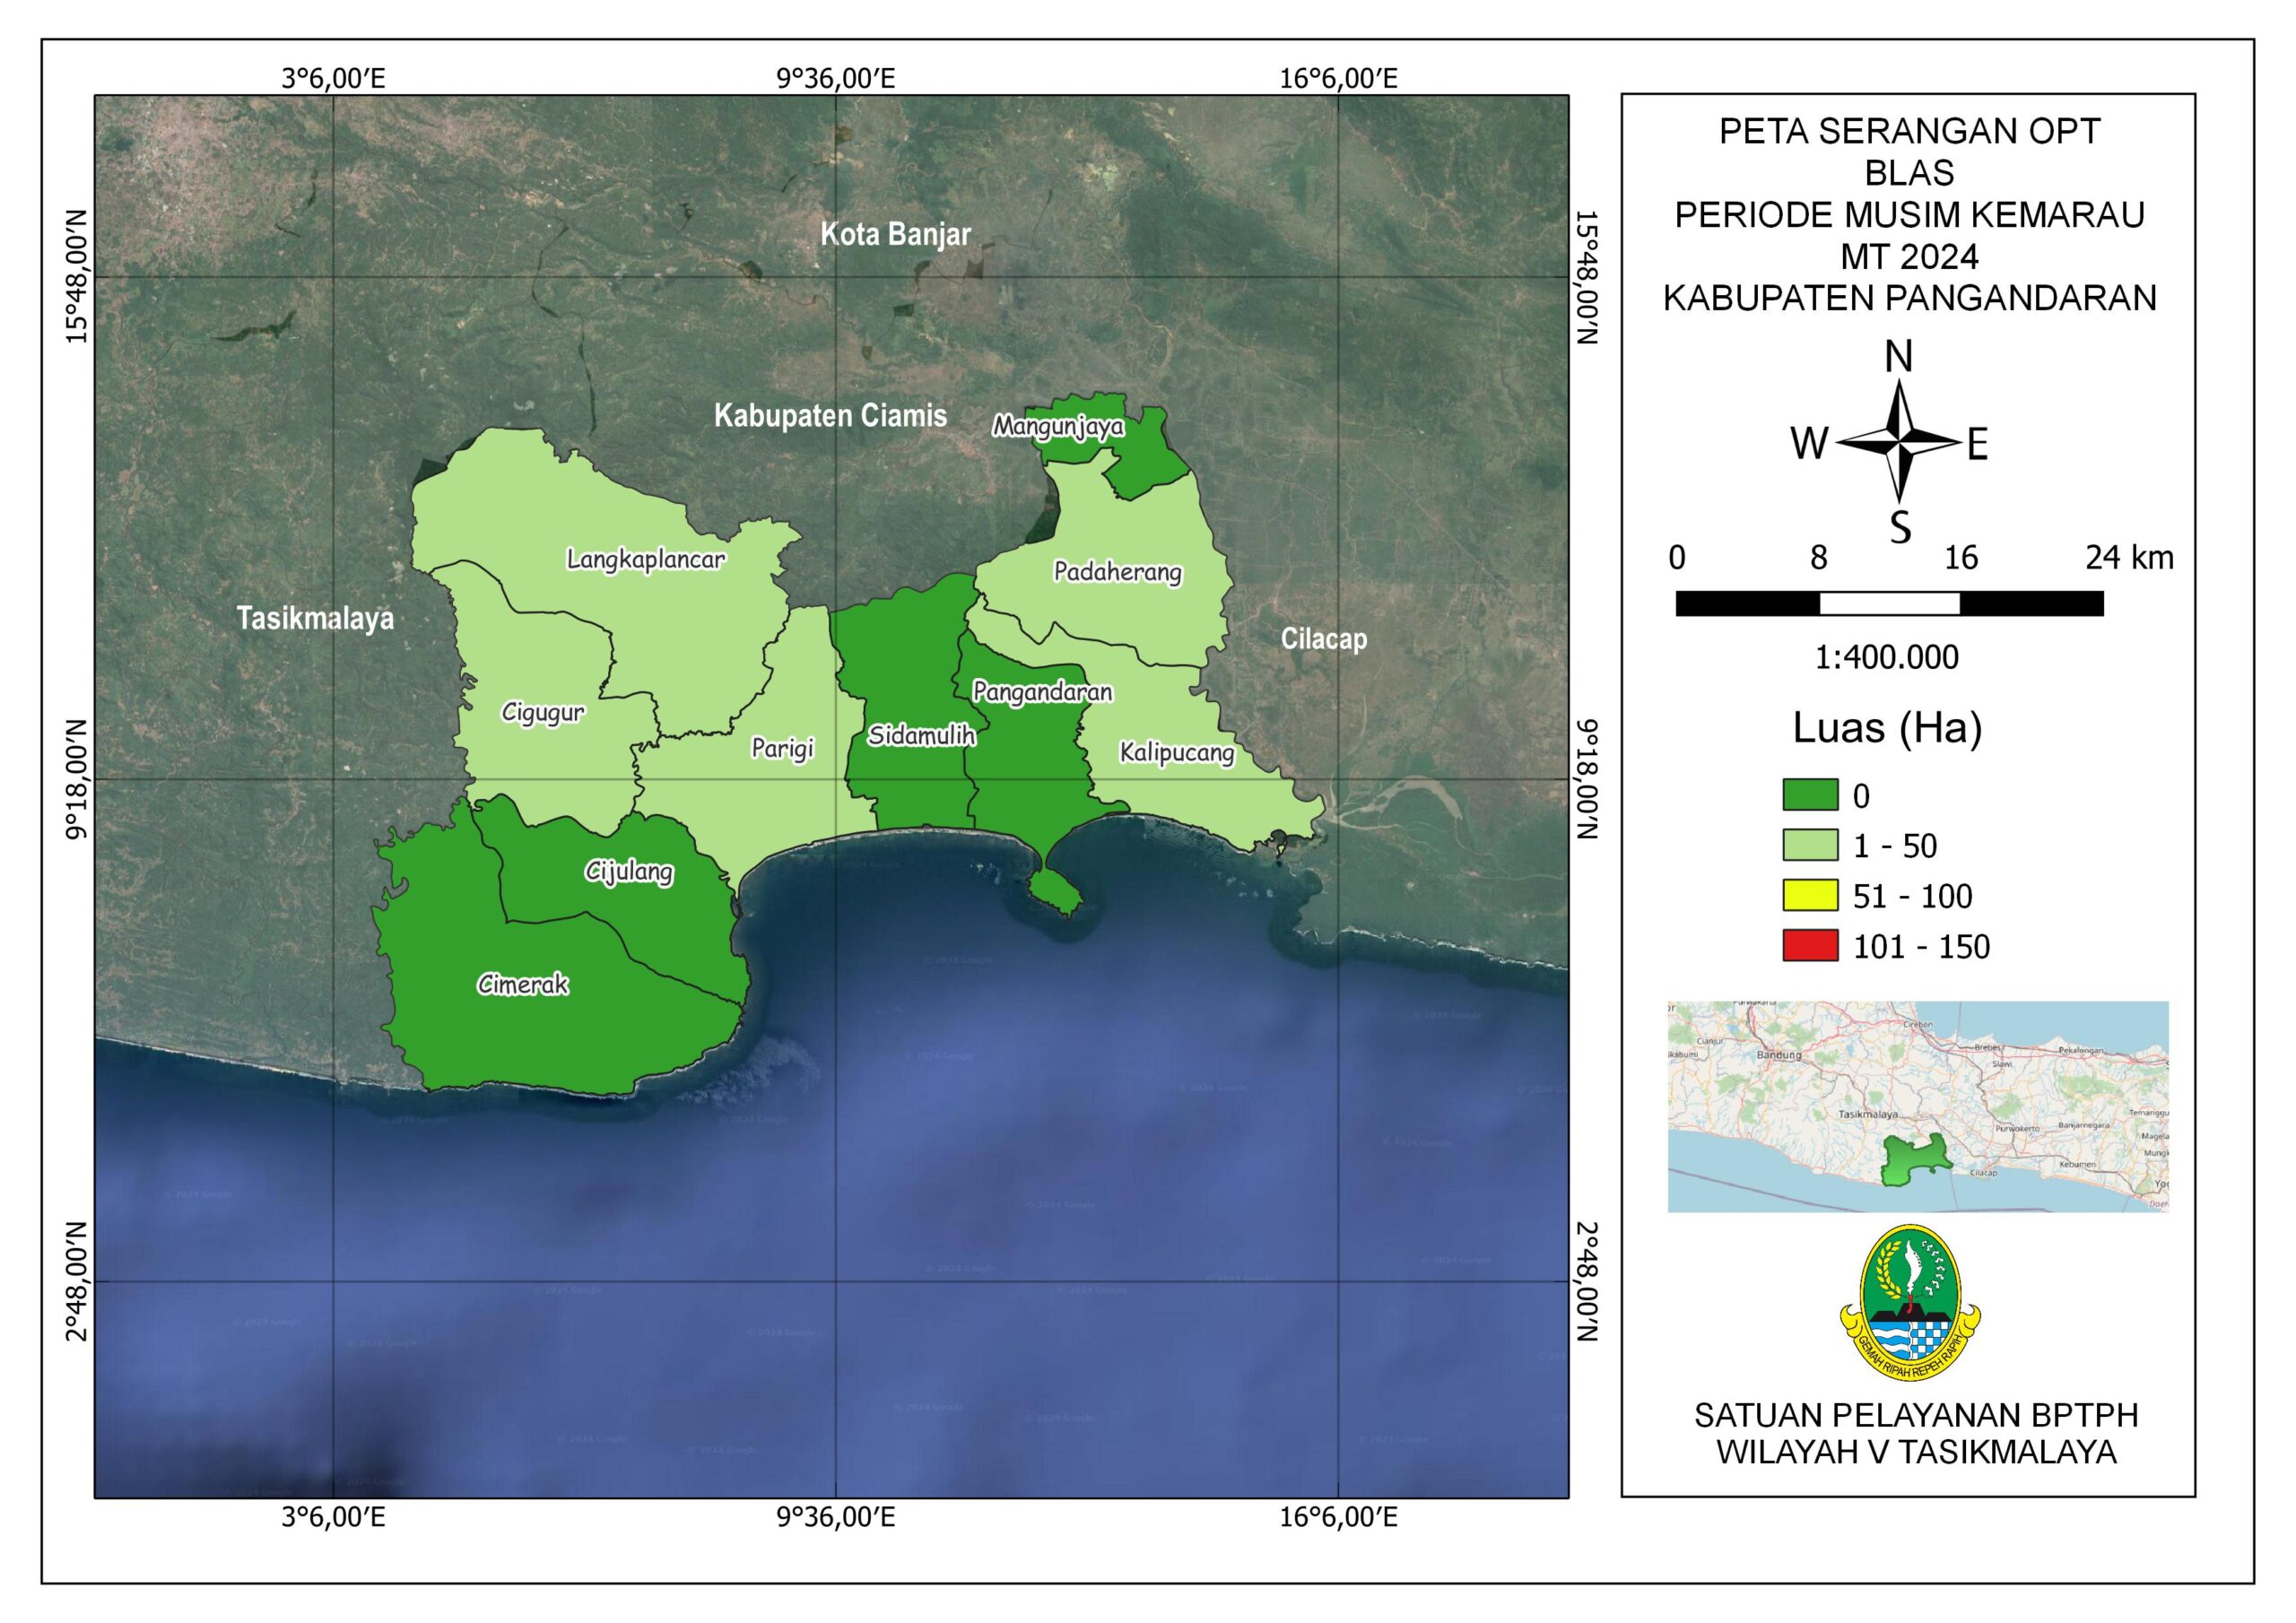Click the PETA SERANGAN OPT title text

(x=1909, y=131)
